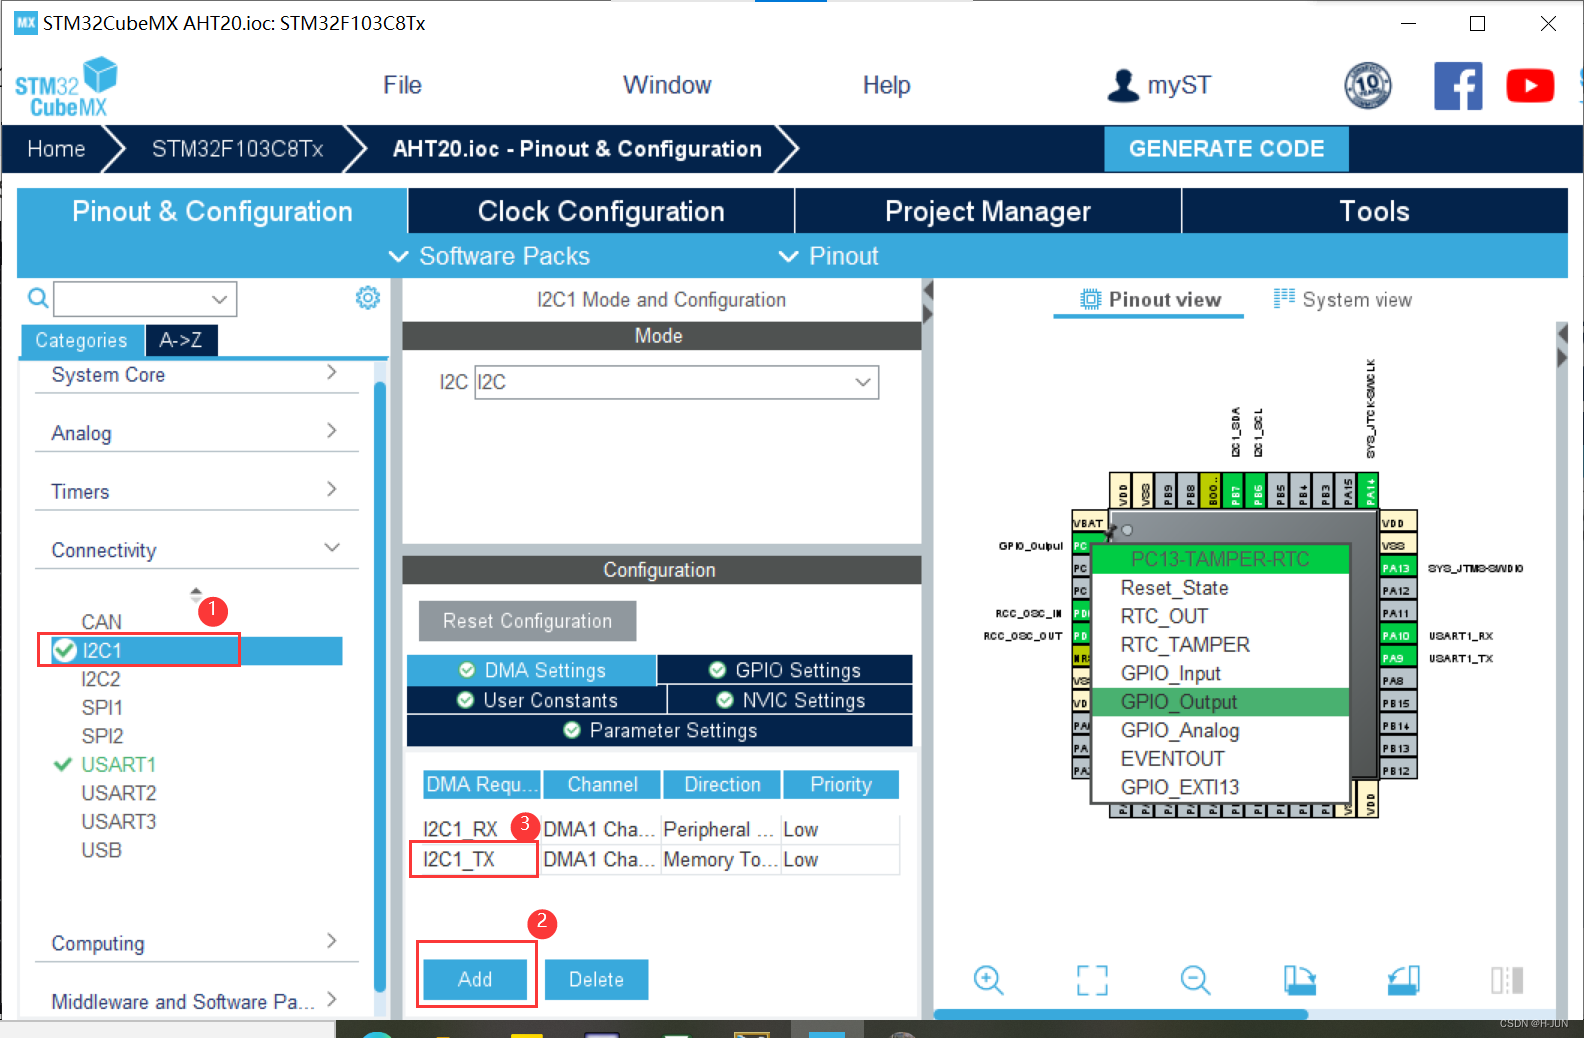Click the Pinout view chip icon
Screen dimensions: 1584x1038
coord(1090,299)
